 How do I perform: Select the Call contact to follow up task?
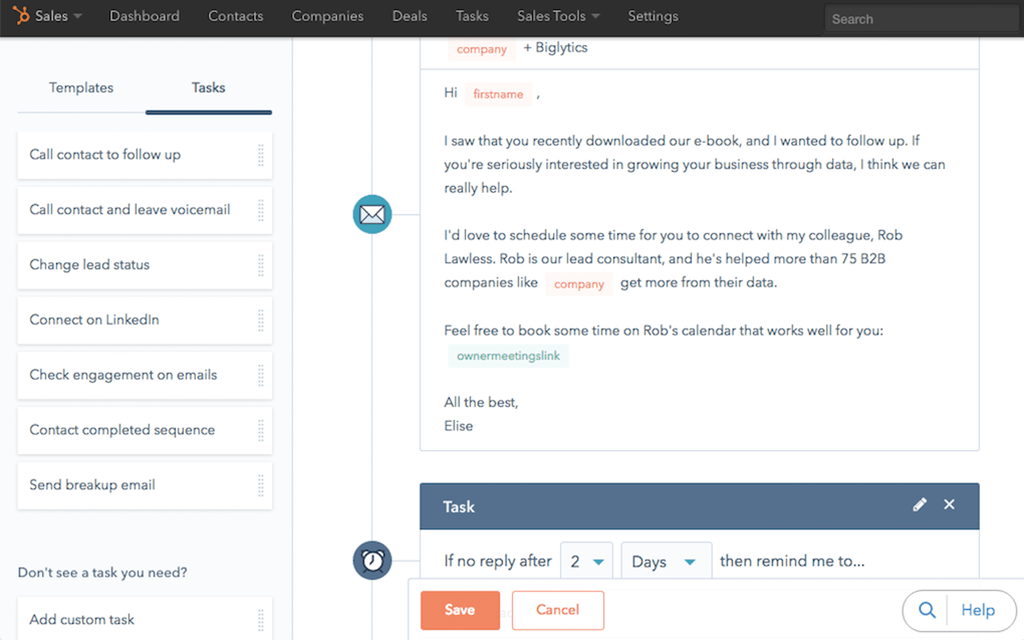[144, 155]
